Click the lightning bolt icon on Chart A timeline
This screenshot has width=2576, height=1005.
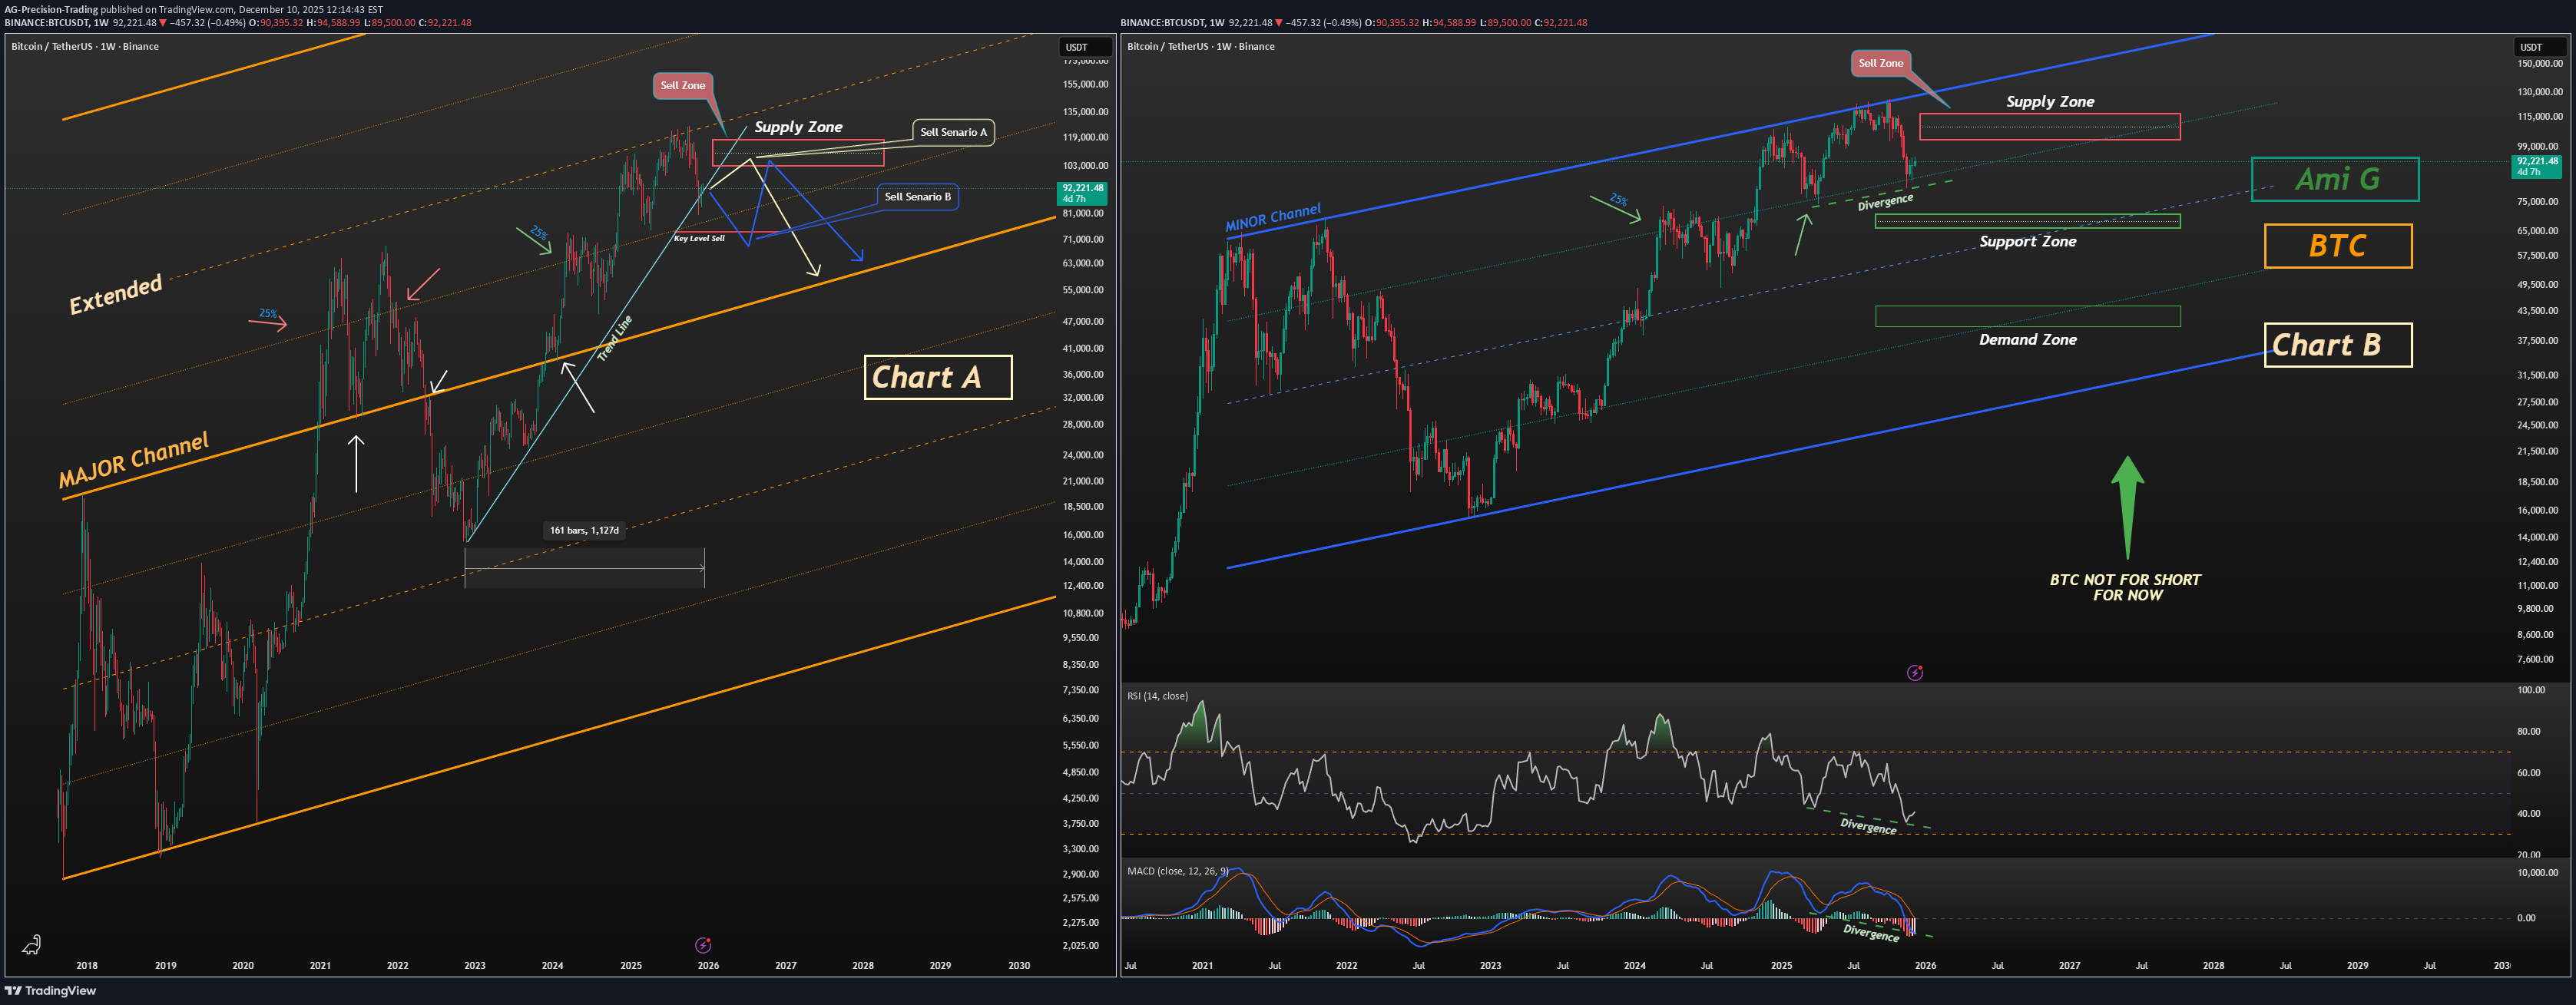pos(703,945)
